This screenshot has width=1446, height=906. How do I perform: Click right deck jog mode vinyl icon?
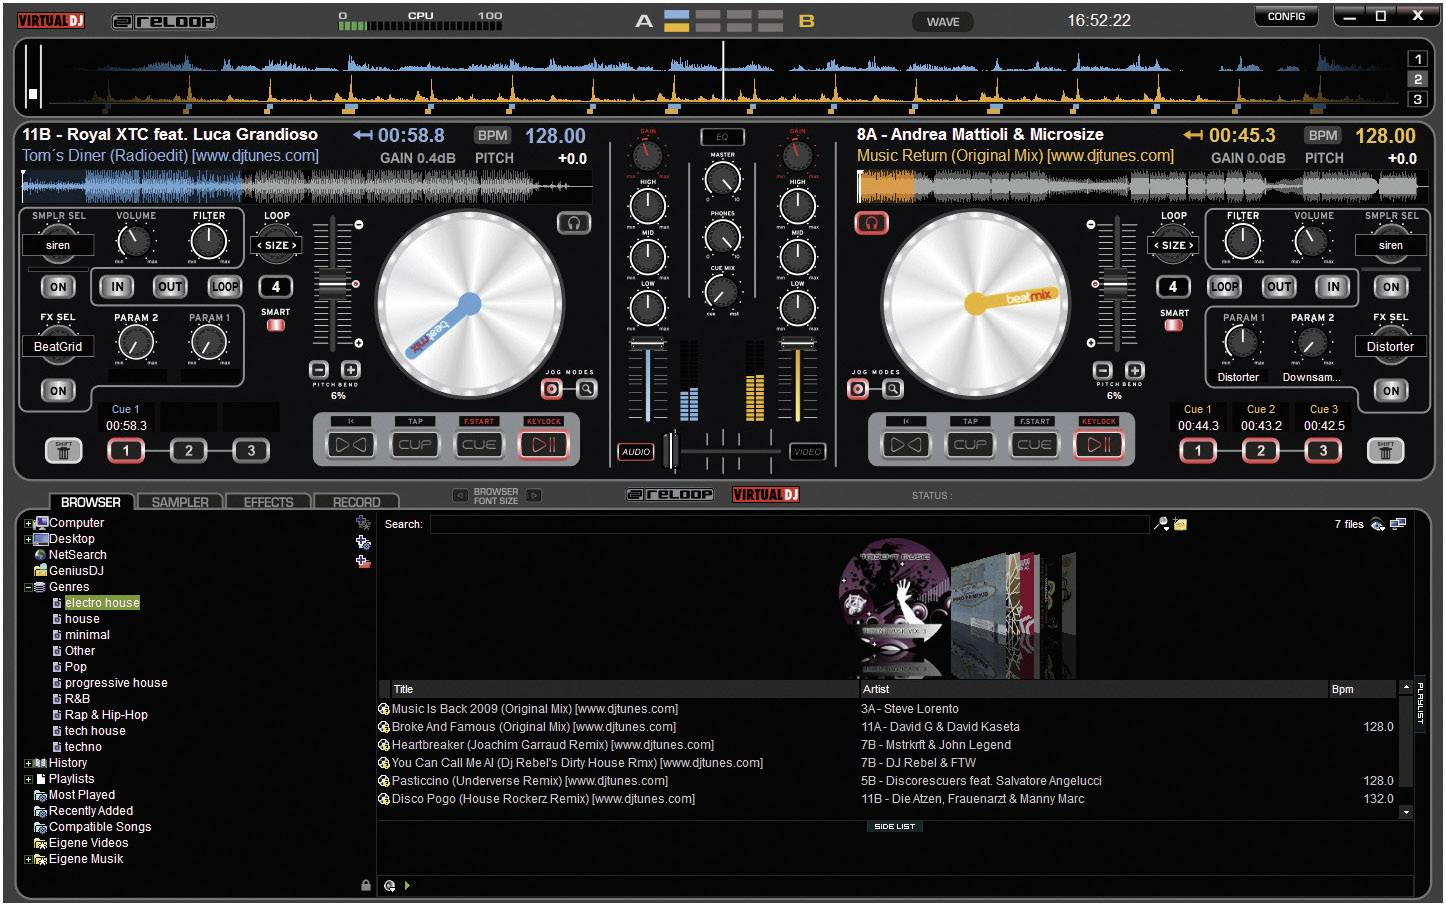858,389
